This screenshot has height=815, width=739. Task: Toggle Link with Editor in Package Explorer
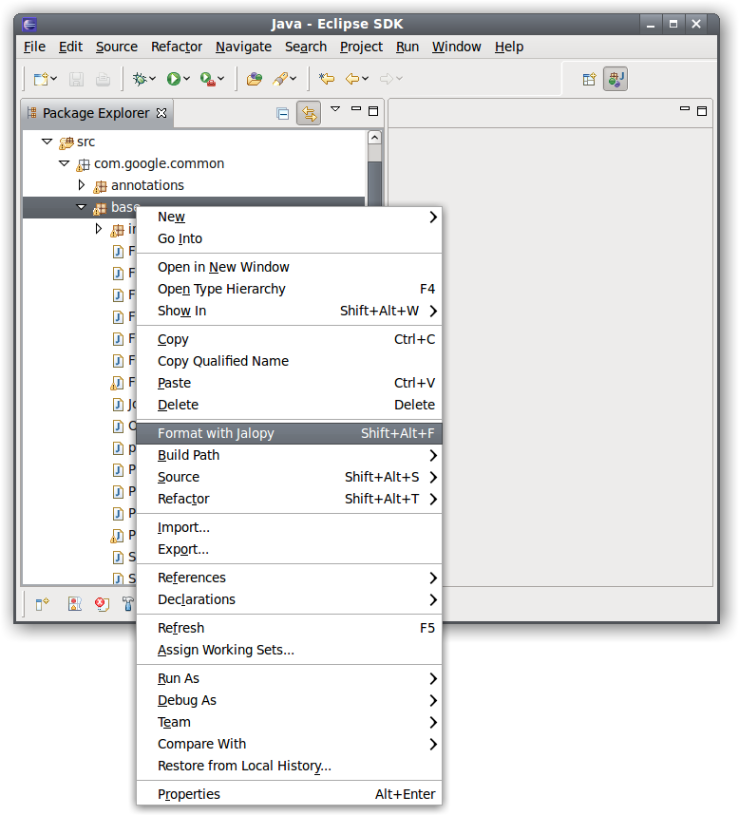click(309, 113)
